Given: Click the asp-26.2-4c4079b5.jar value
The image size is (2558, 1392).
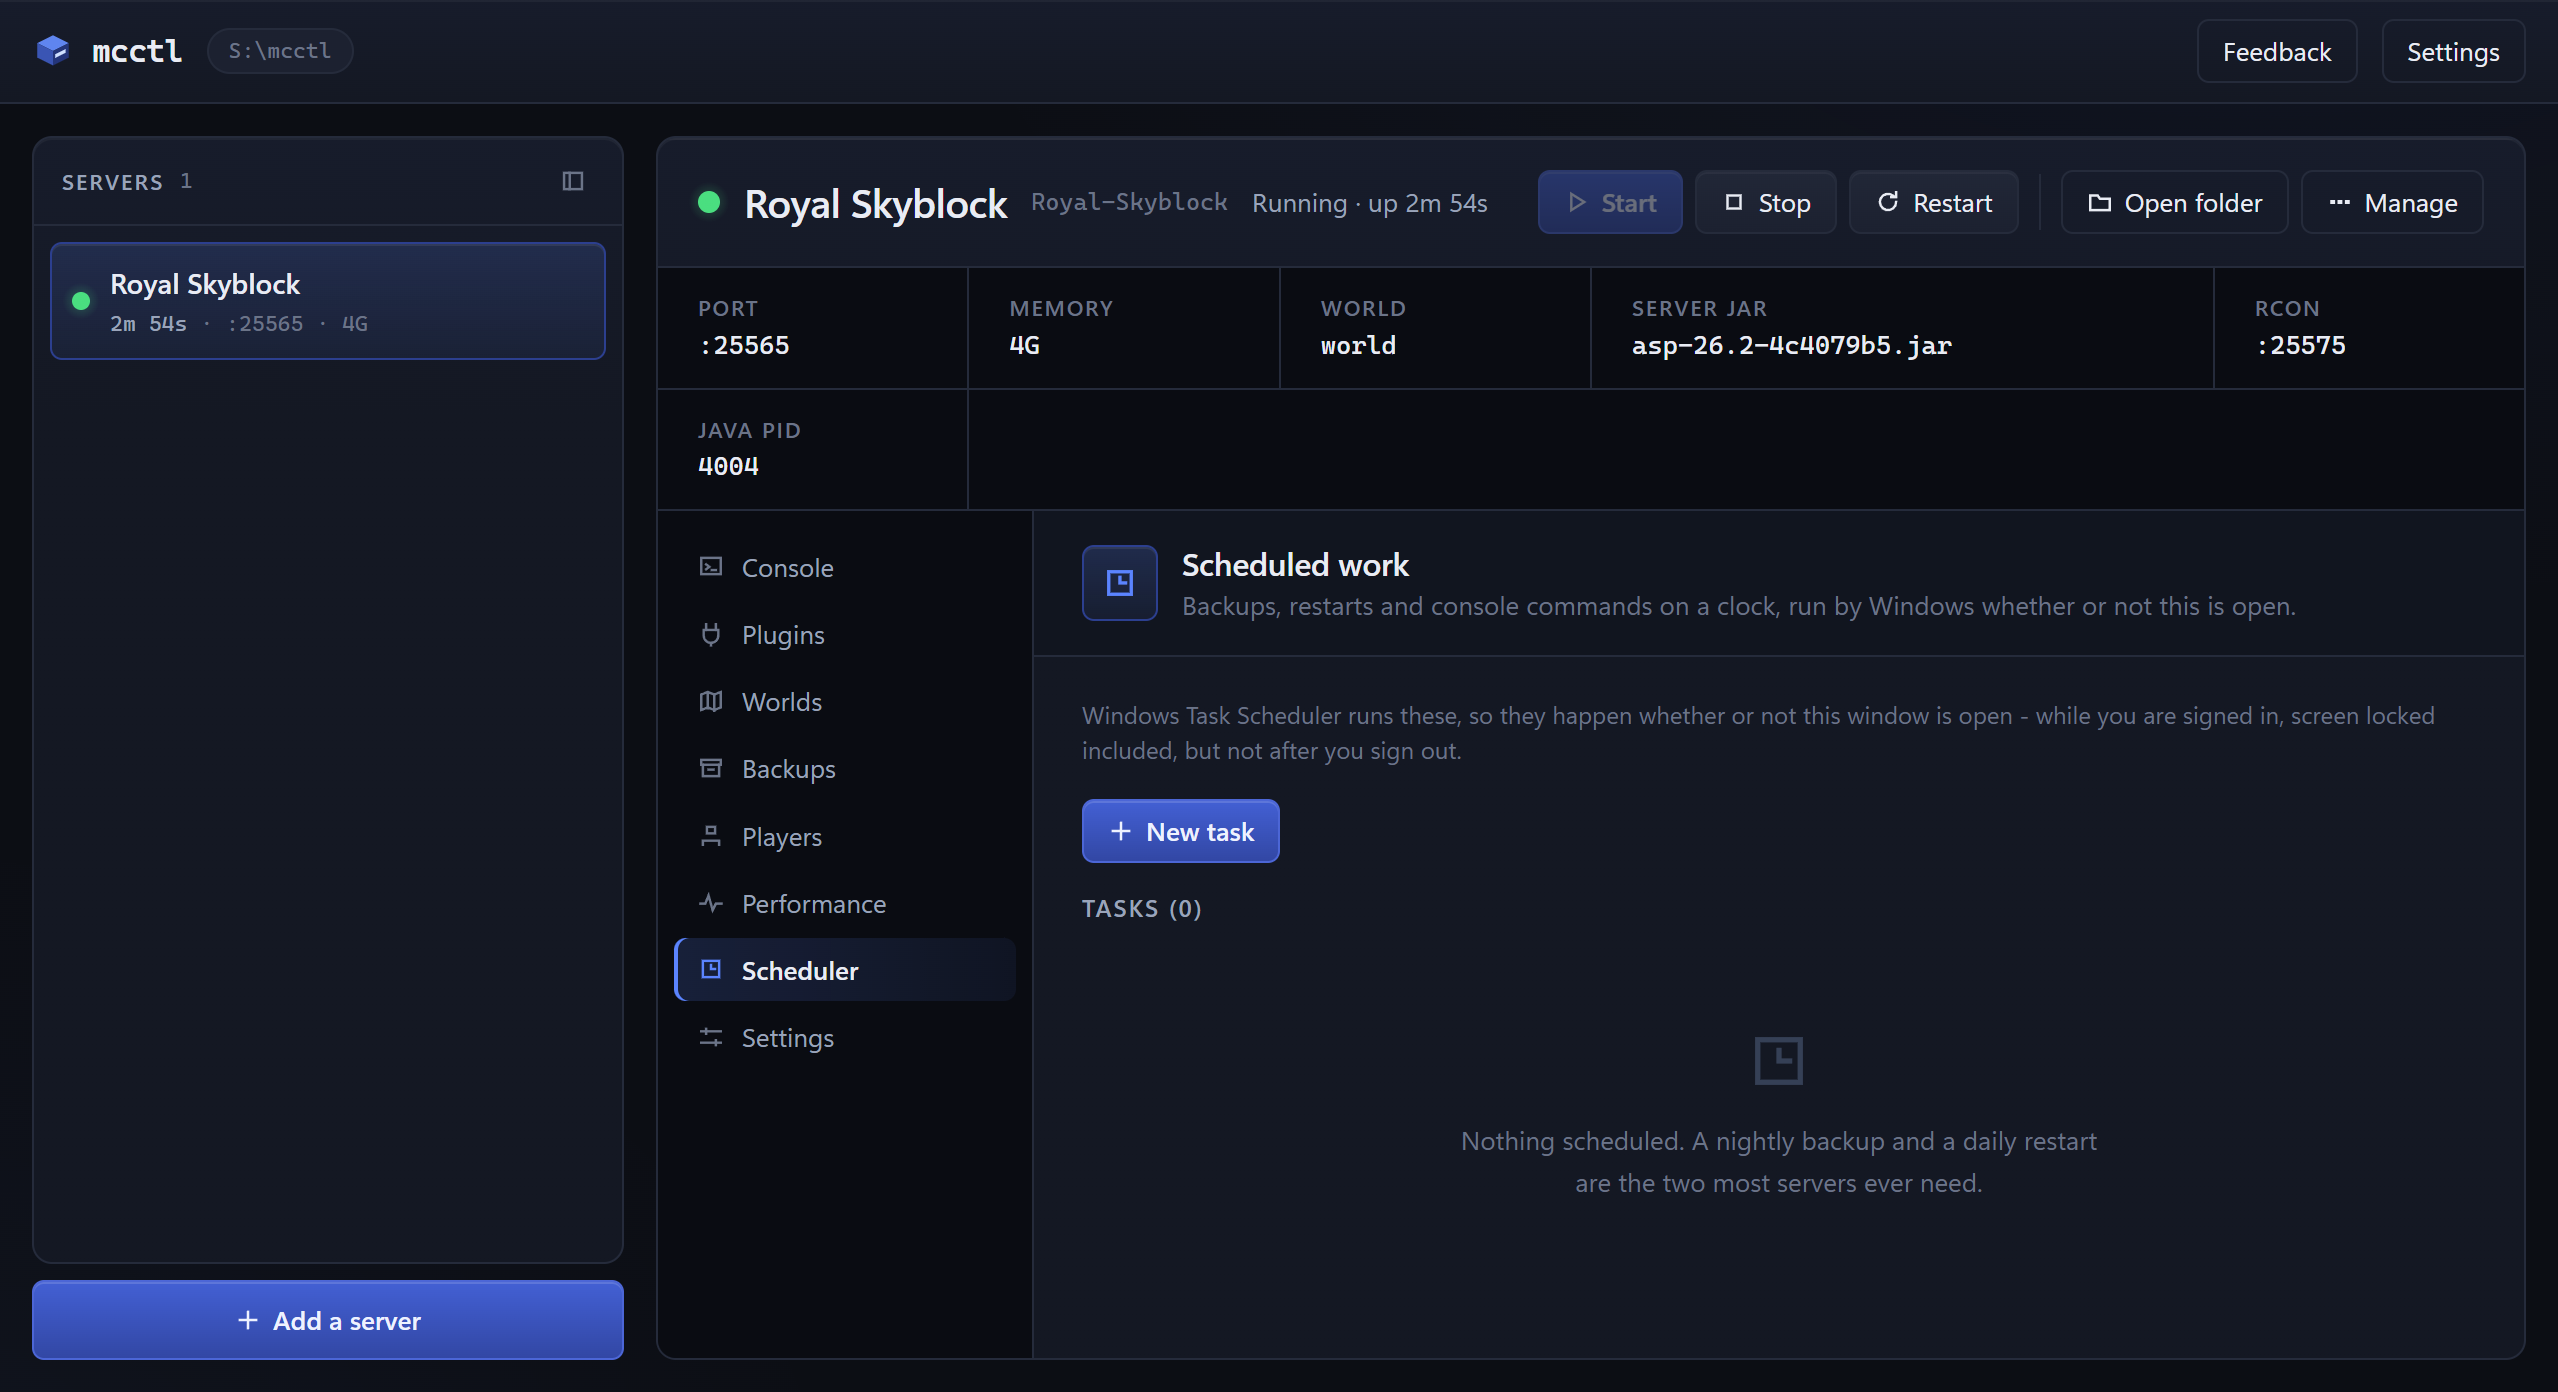Looking at the screenshot, I should pos(1792,345).
